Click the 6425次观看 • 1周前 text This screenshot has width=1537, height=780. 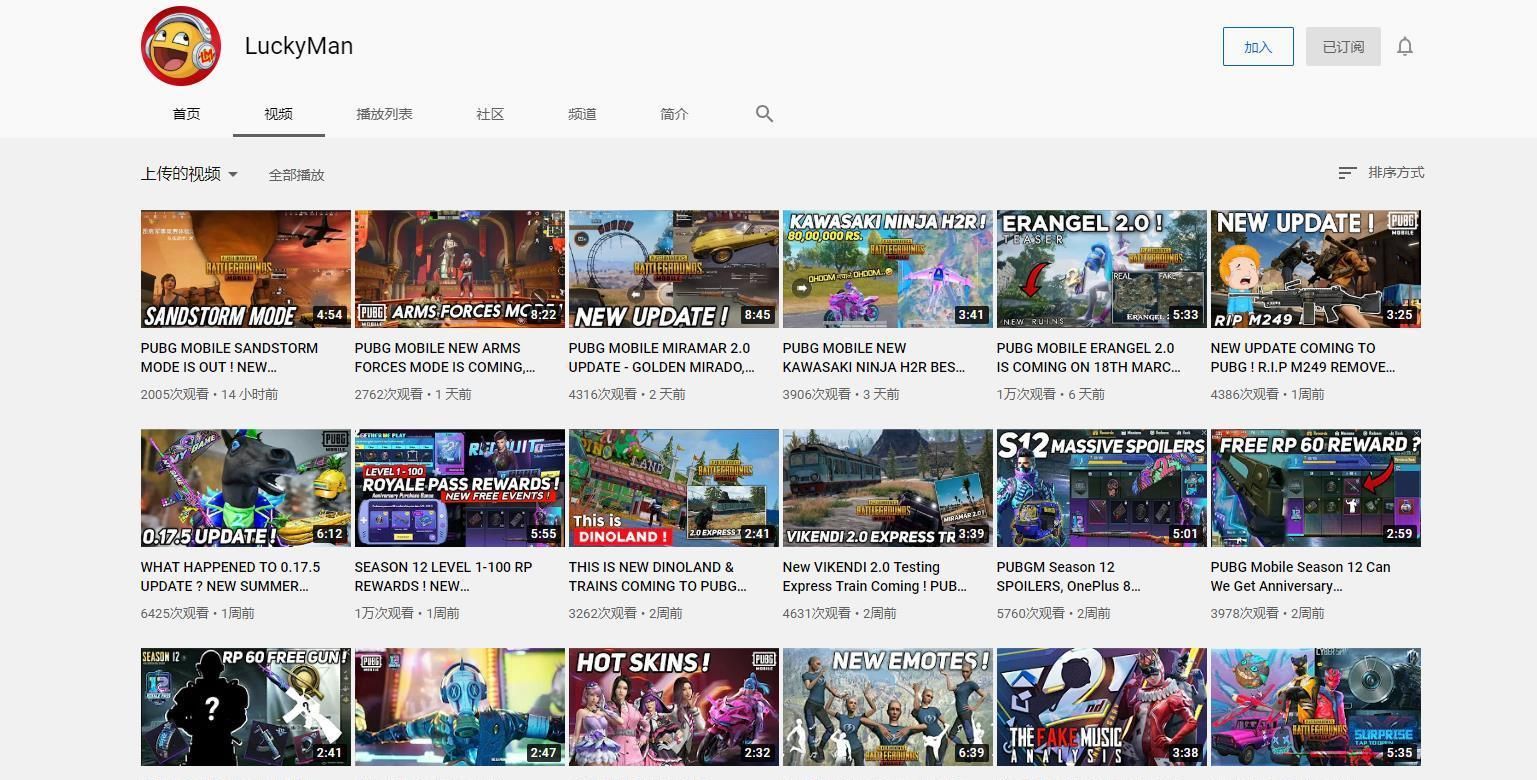pyautogui.click(x=198, y=613)
